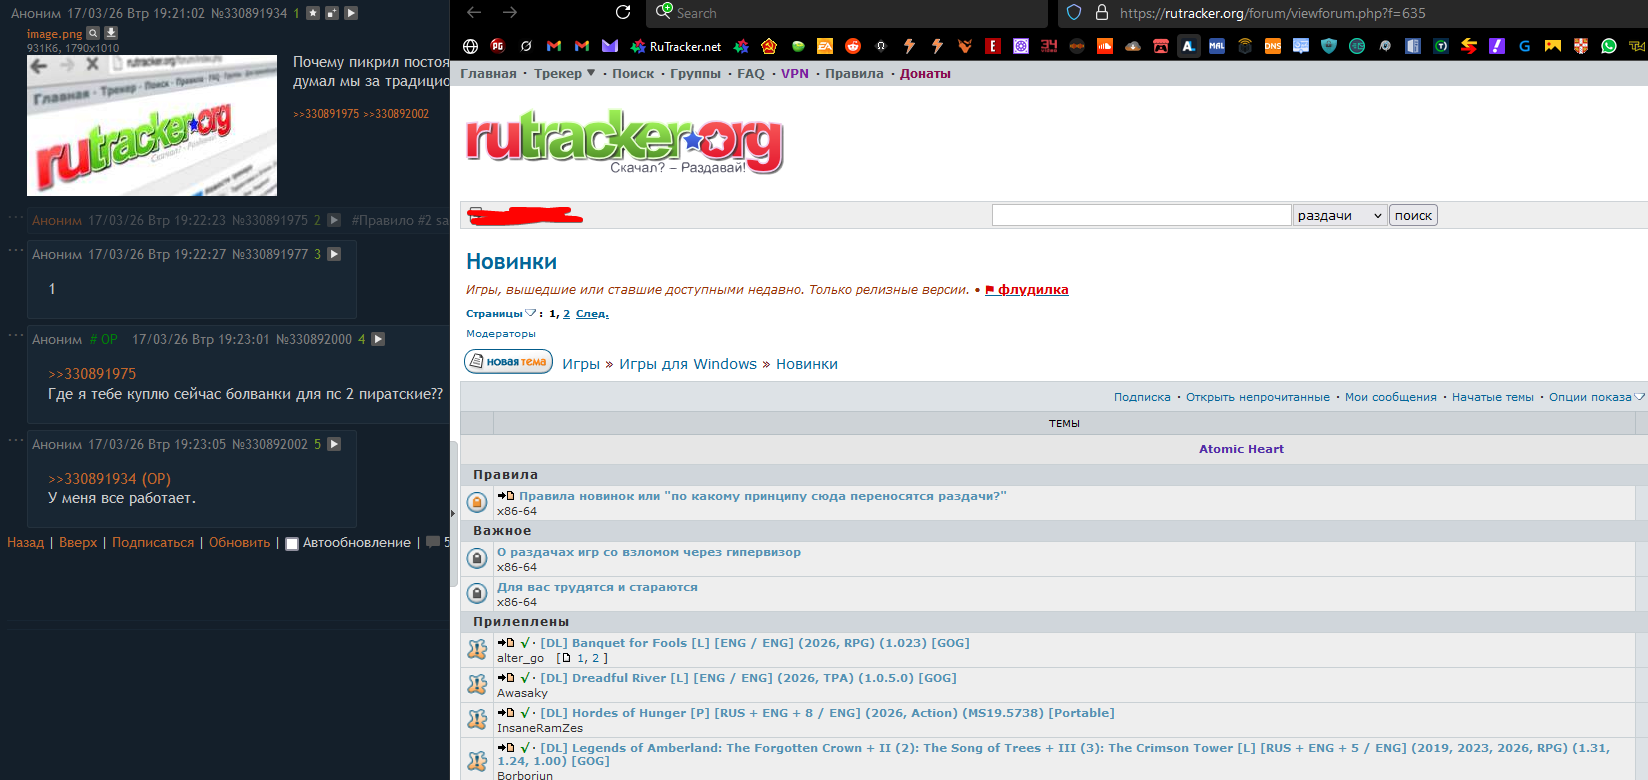This screenshot has width=1648, height=780.
Task: Click the image.png file name link
Action: pos(54,34)
